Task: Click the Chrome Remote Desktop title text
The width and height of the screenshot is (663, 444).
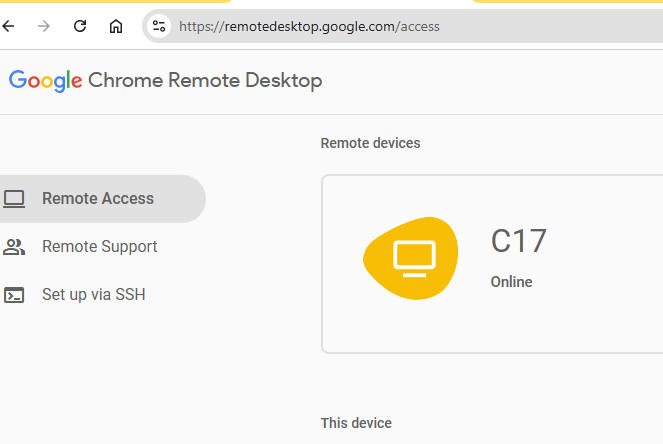Action: (x=205, y=81)
